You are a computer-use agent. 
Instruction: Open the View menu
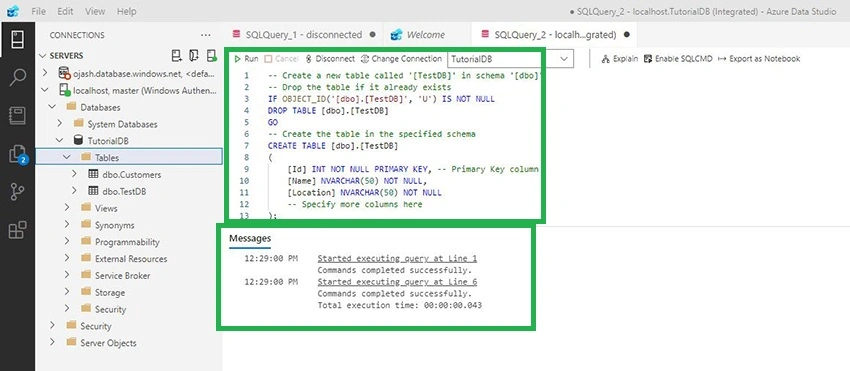[95, 11]
